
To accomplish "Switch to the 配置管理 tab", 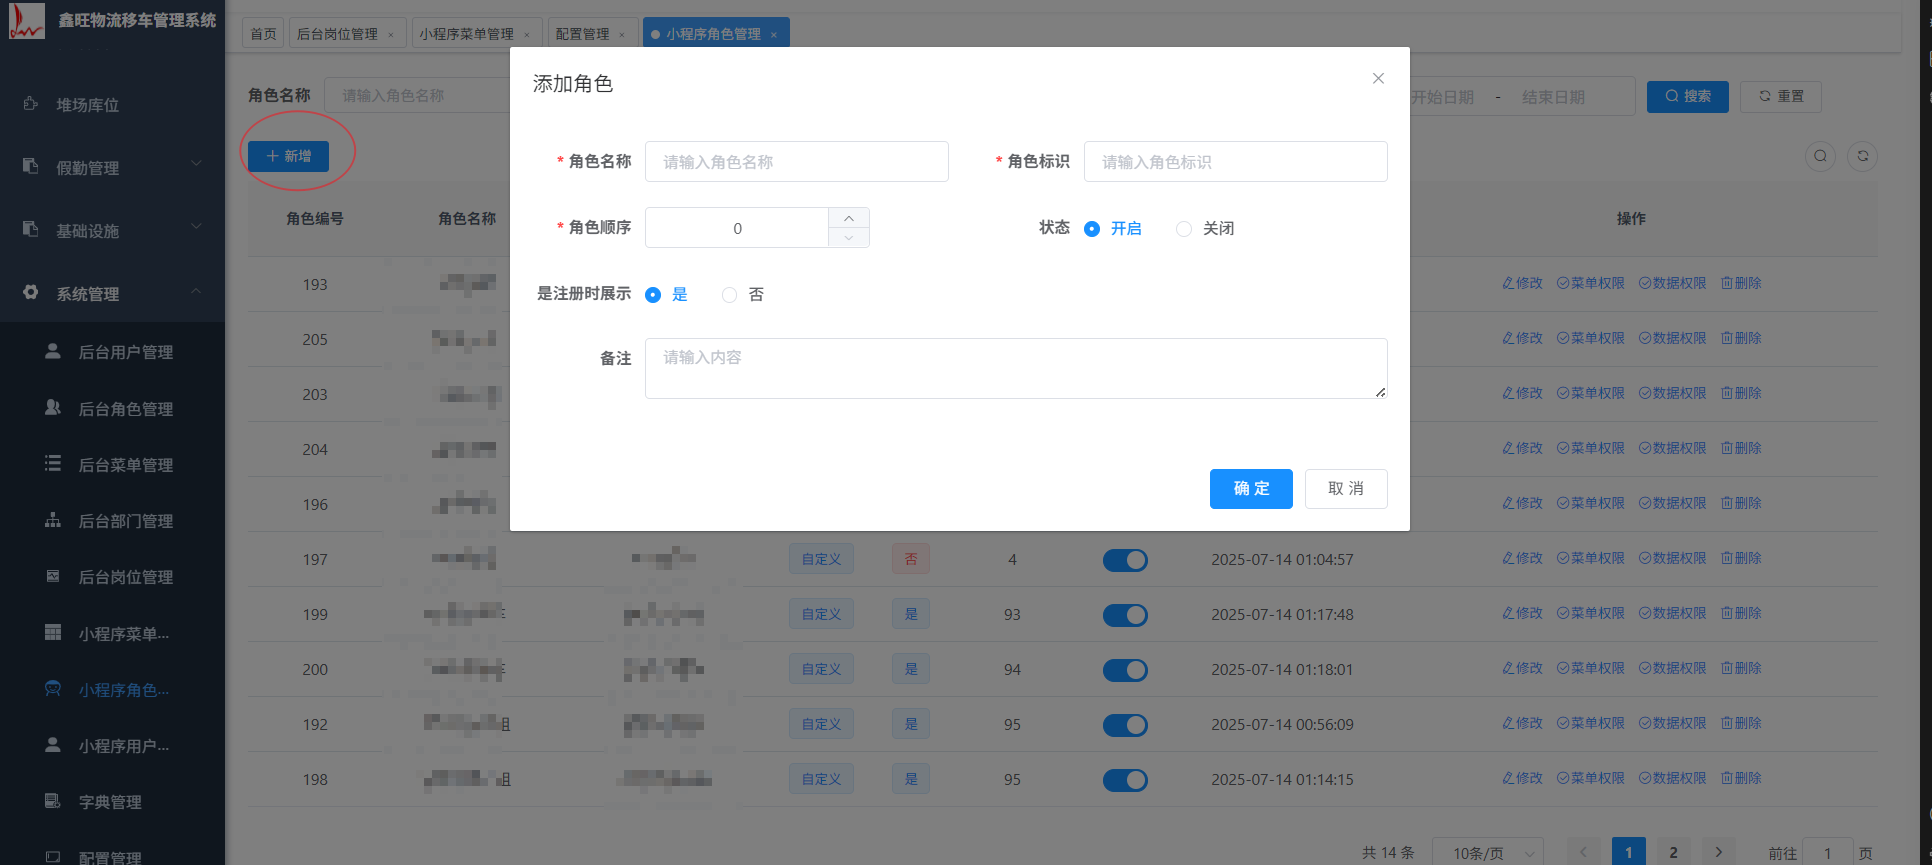I will coord(582,34).
